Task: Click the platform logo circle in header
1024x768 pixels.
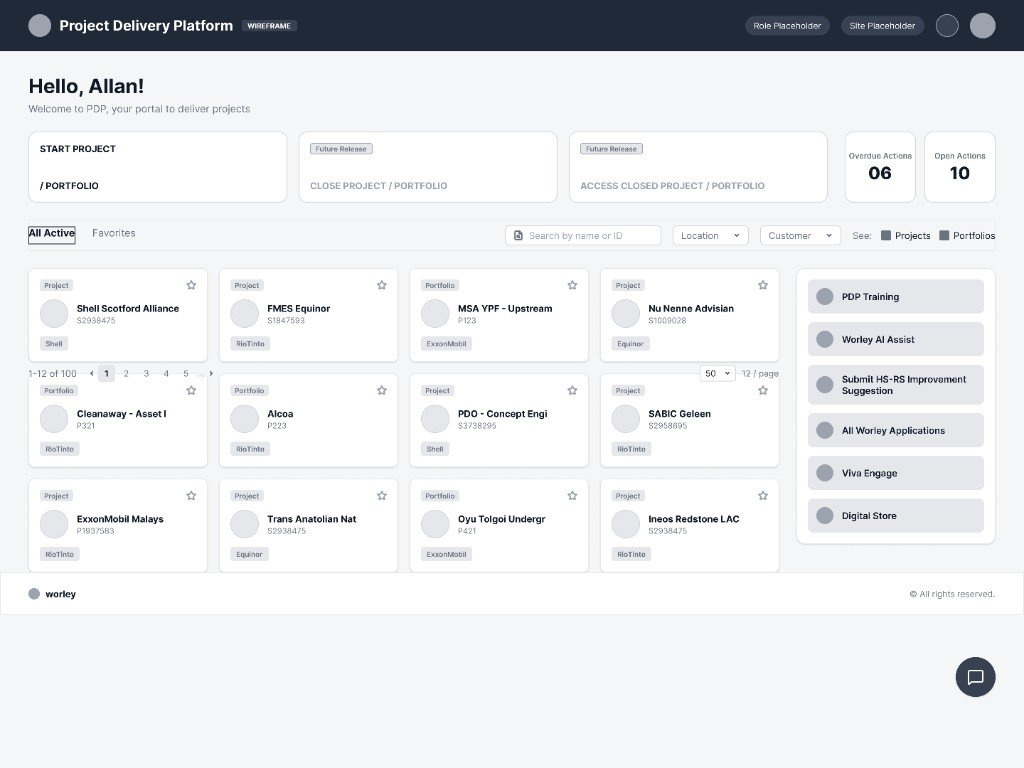Action: tap(40, 25)
